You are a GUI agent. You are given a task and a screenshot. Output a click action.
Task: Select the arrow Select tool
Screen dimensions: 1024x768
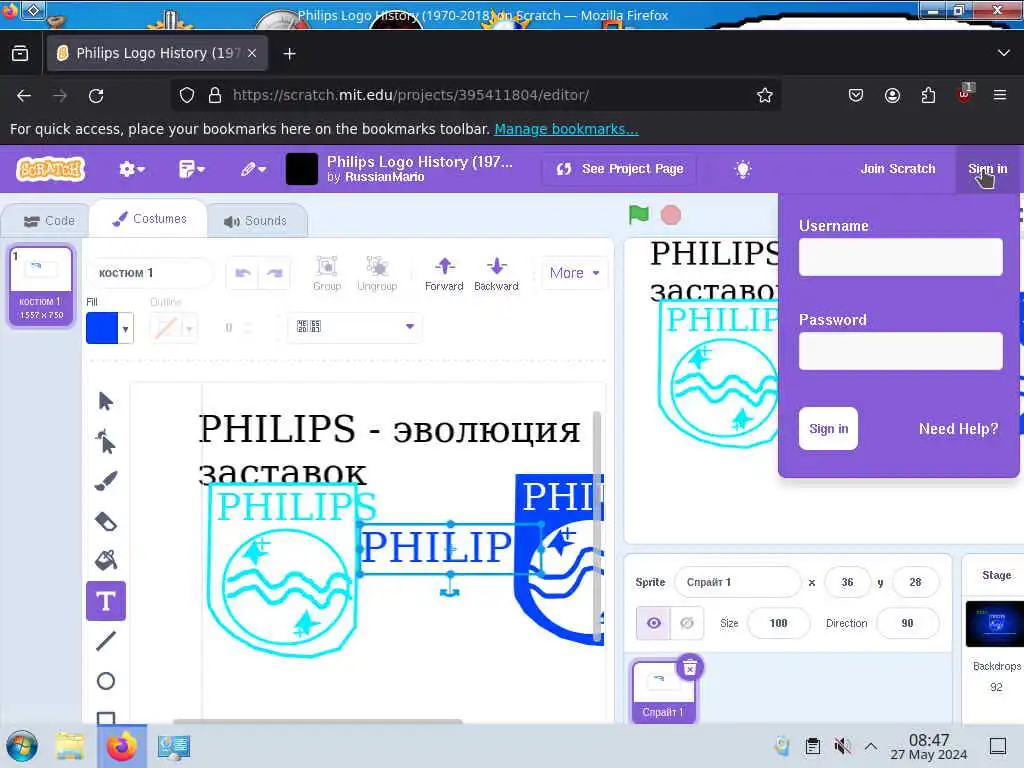[x=105, y=401]
